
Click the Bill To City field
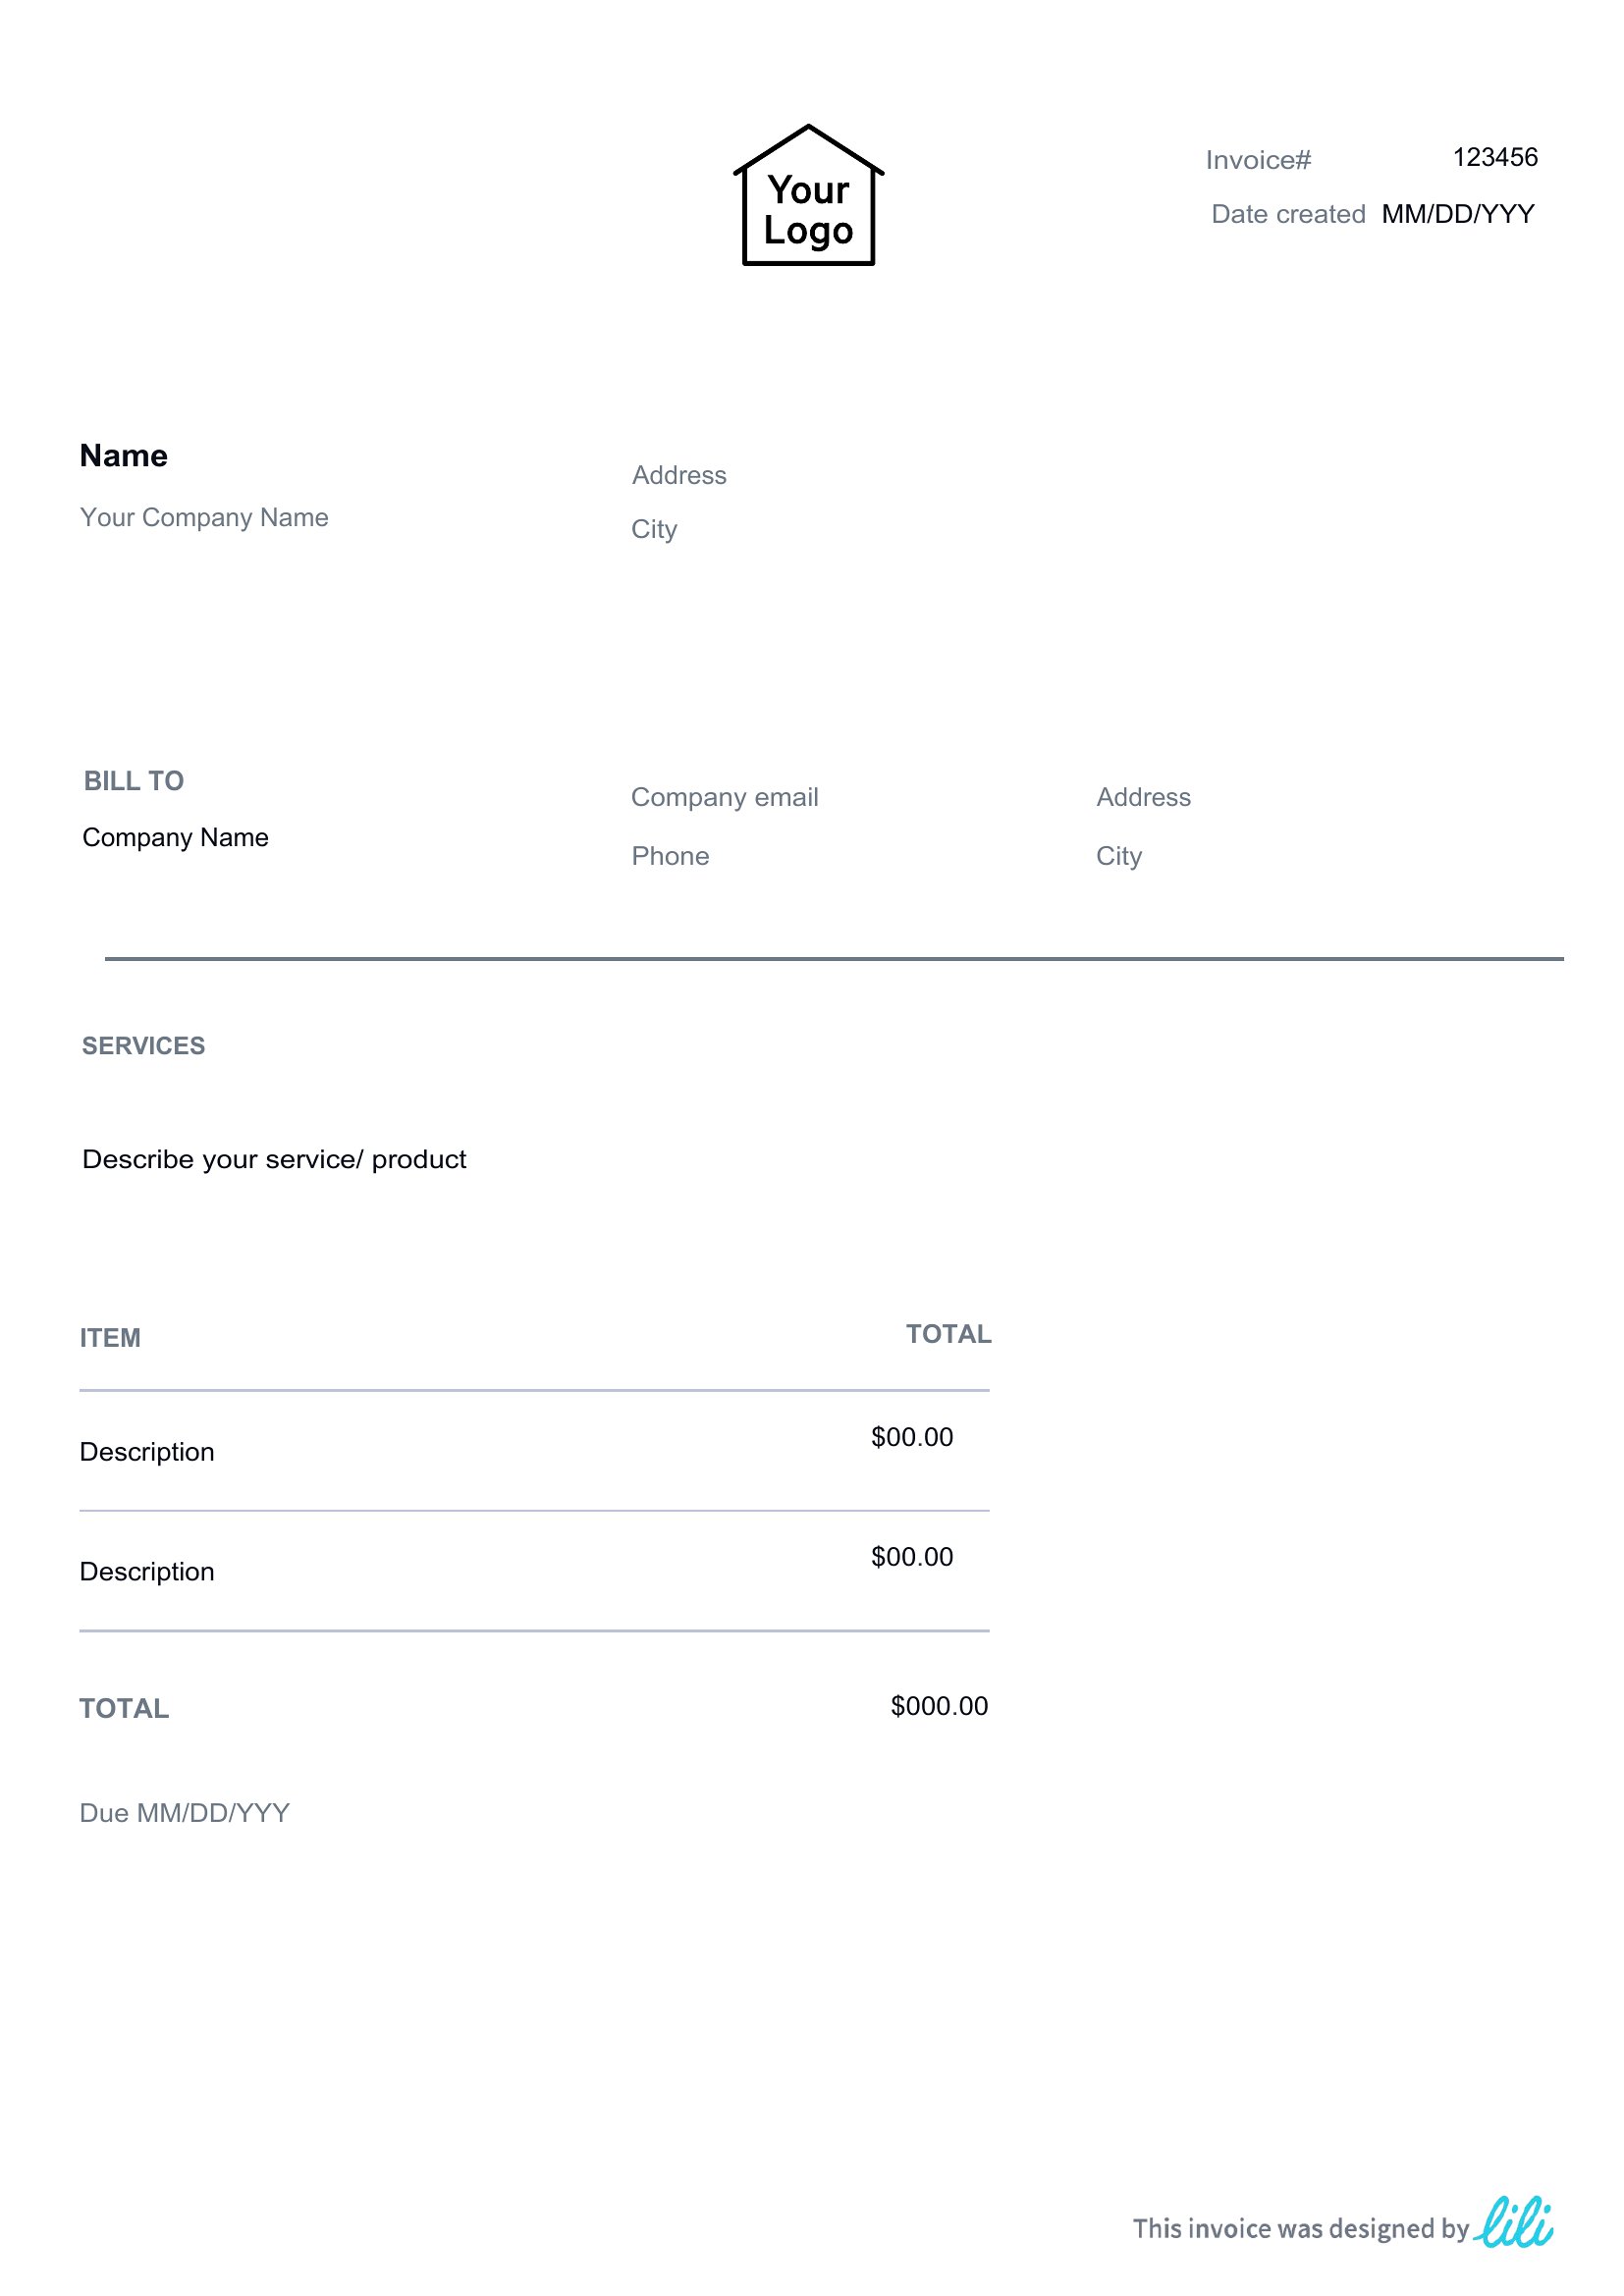tap(1119, 856)
